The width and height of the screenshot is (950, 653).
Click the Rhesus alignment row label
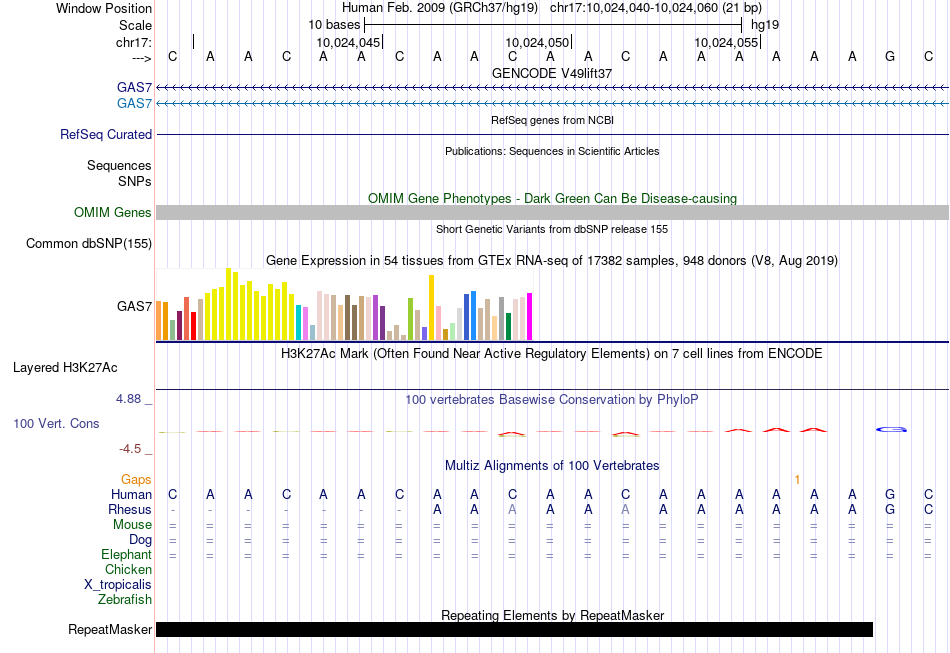(130, 509)
